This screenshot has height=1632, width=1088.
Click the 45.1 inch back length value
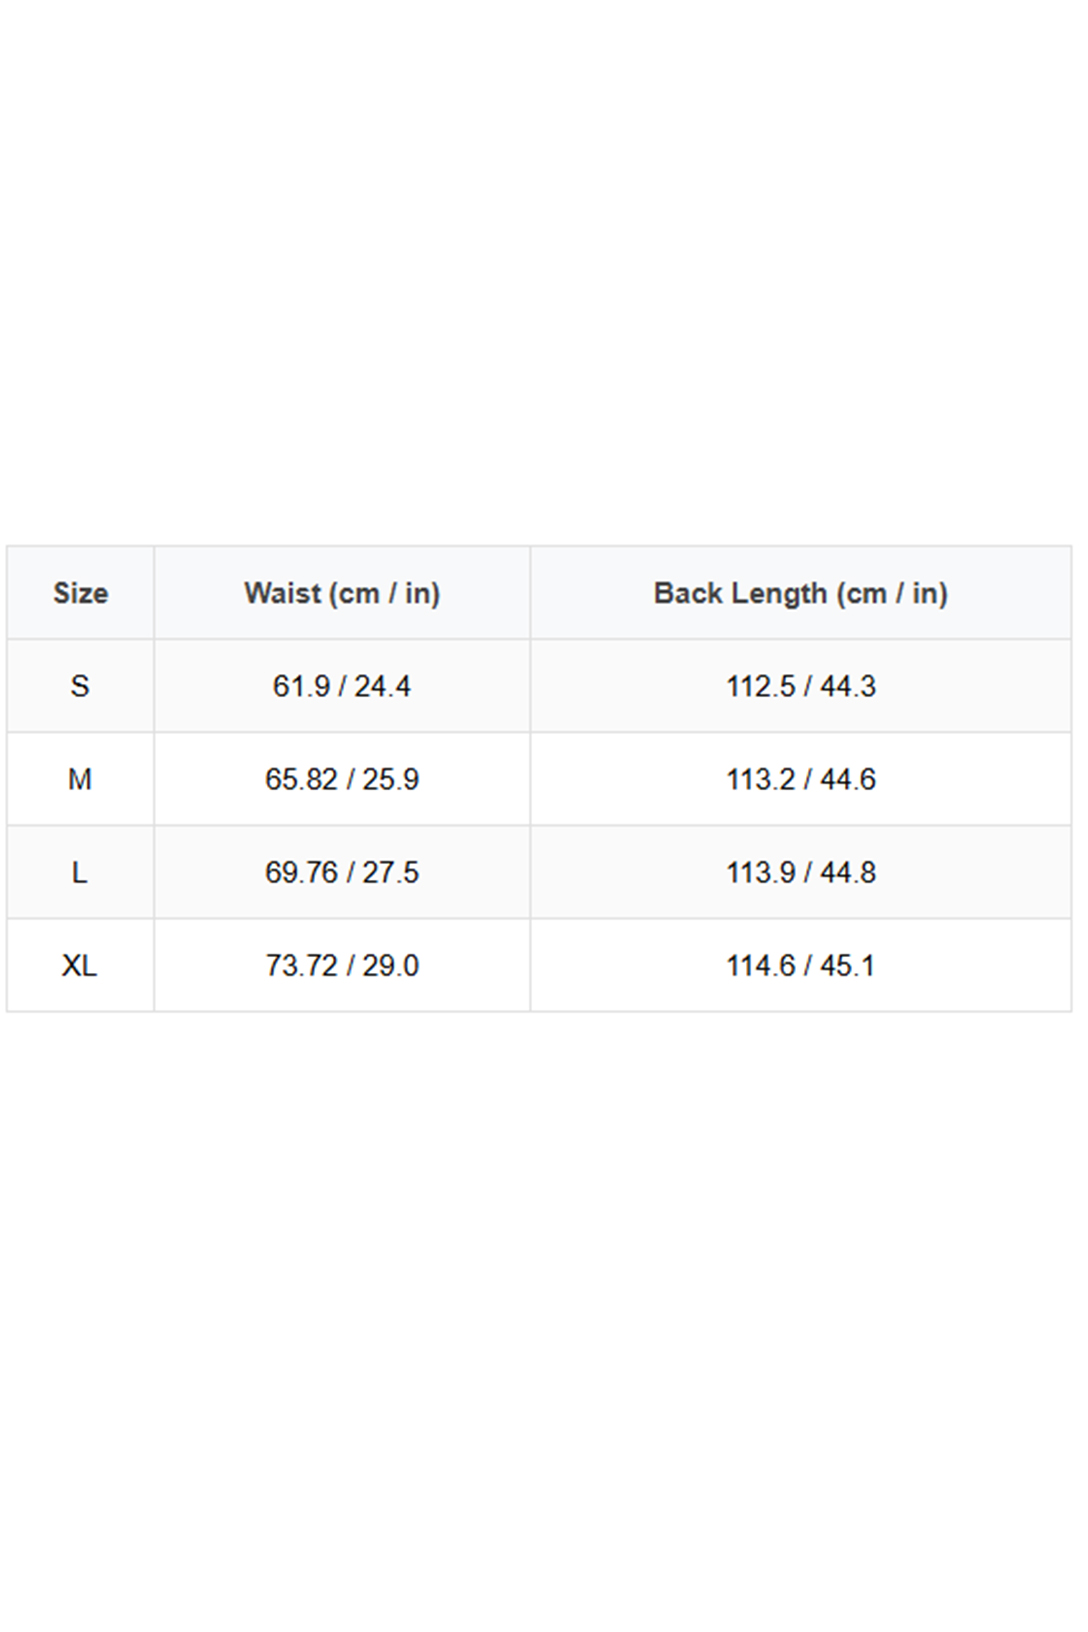coord(848,966)
